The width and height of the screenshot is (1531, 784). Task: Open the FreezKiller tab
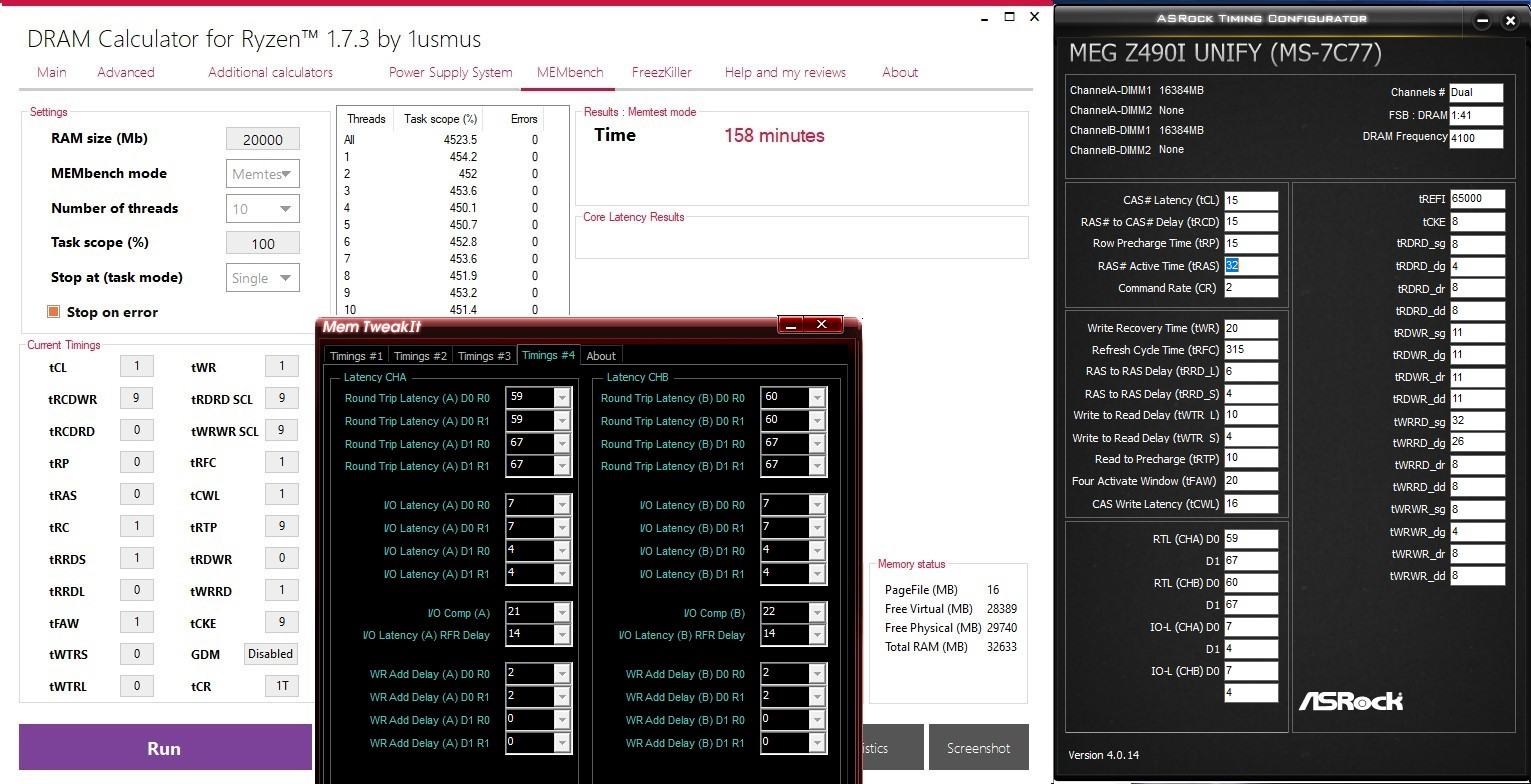coord(662,72)
